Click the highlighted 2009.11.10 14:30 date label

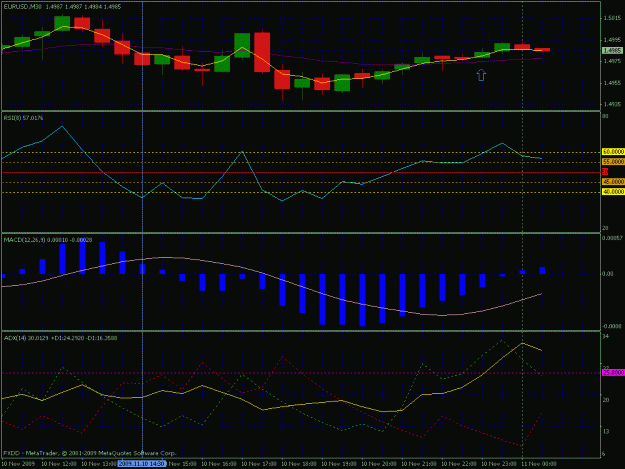tap(142, 464)
